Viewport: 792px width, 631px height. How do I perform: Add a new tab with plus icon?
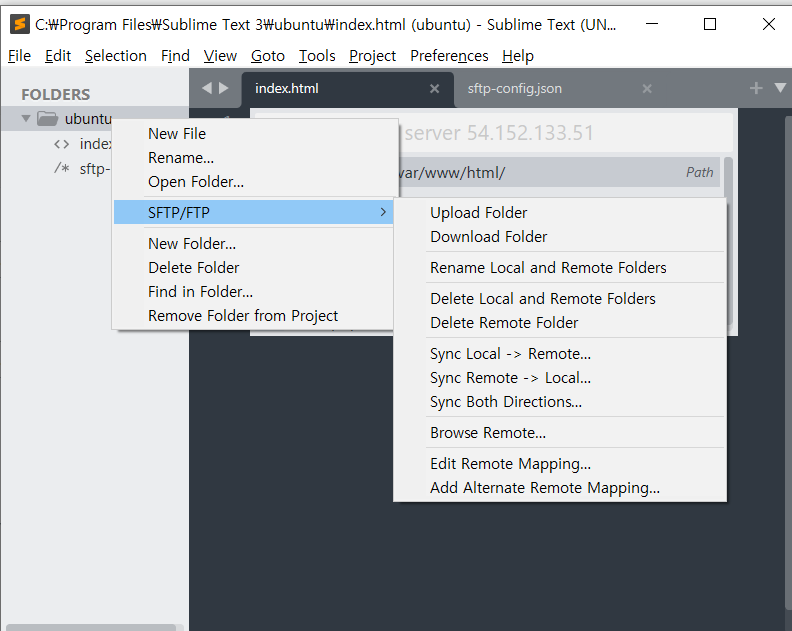(x=756, y=88)
